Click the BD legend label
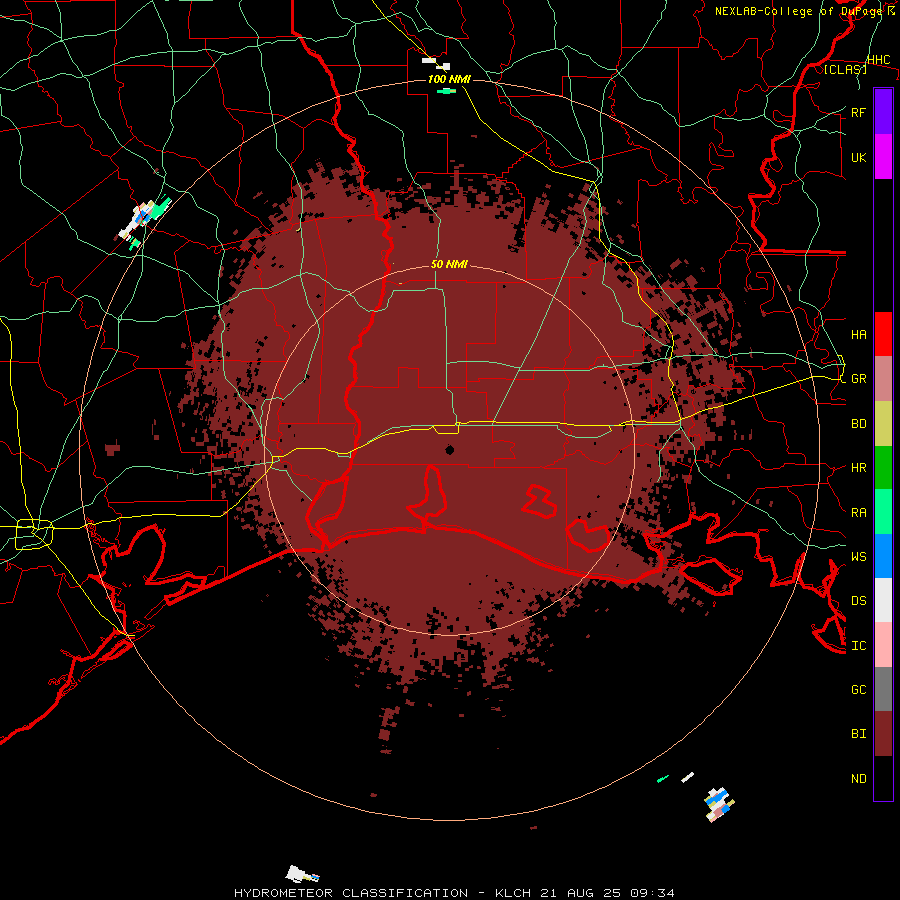 point(859,424)
